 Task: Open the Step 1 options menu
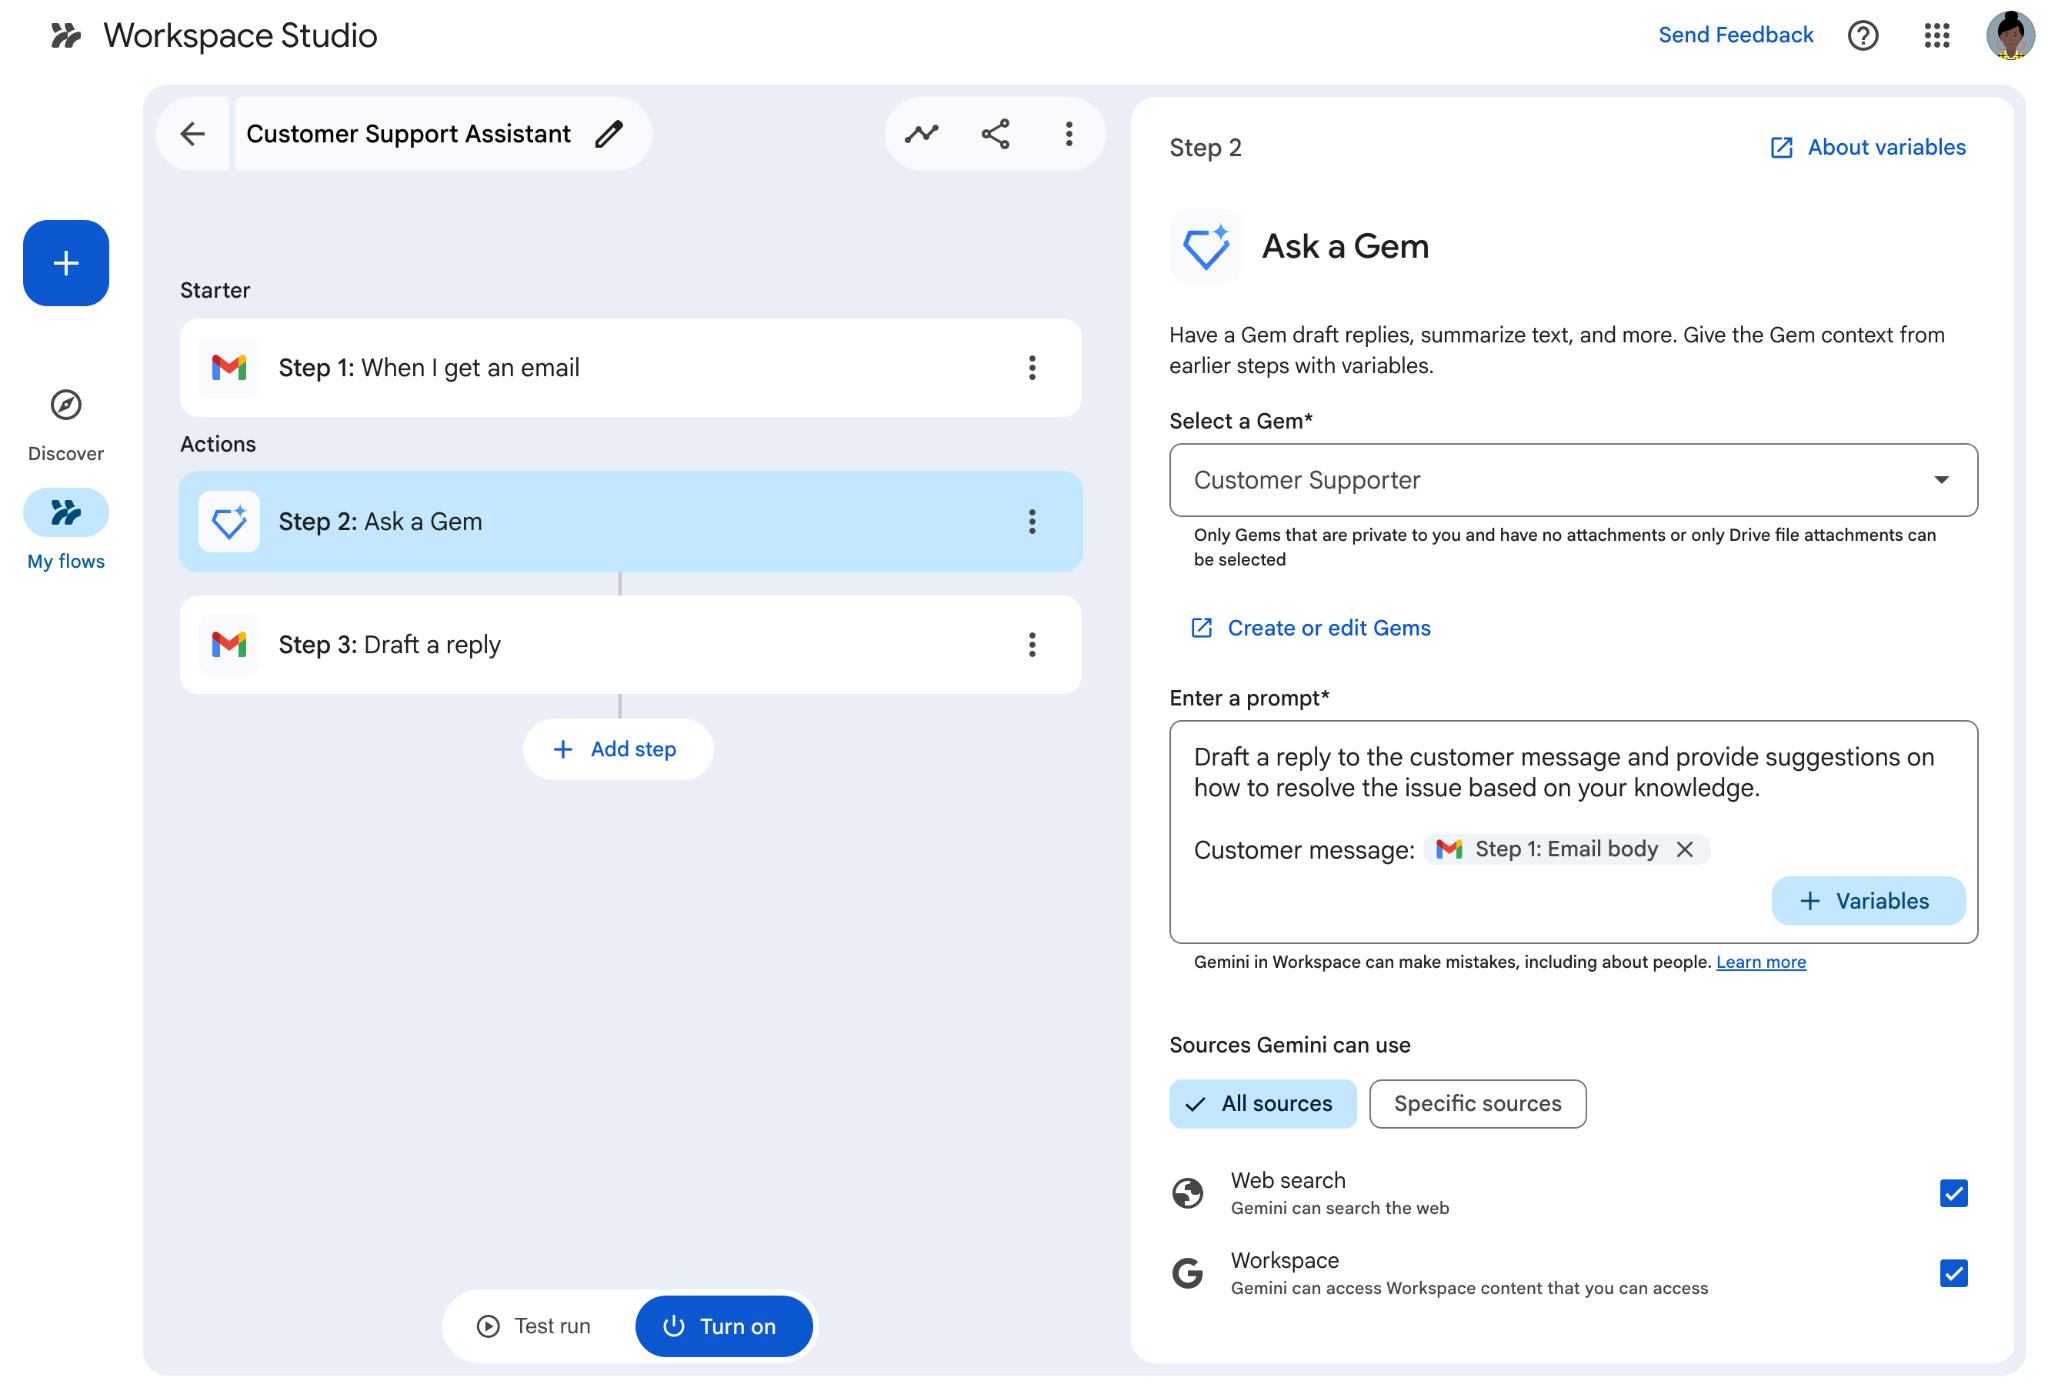point(1032,367)
